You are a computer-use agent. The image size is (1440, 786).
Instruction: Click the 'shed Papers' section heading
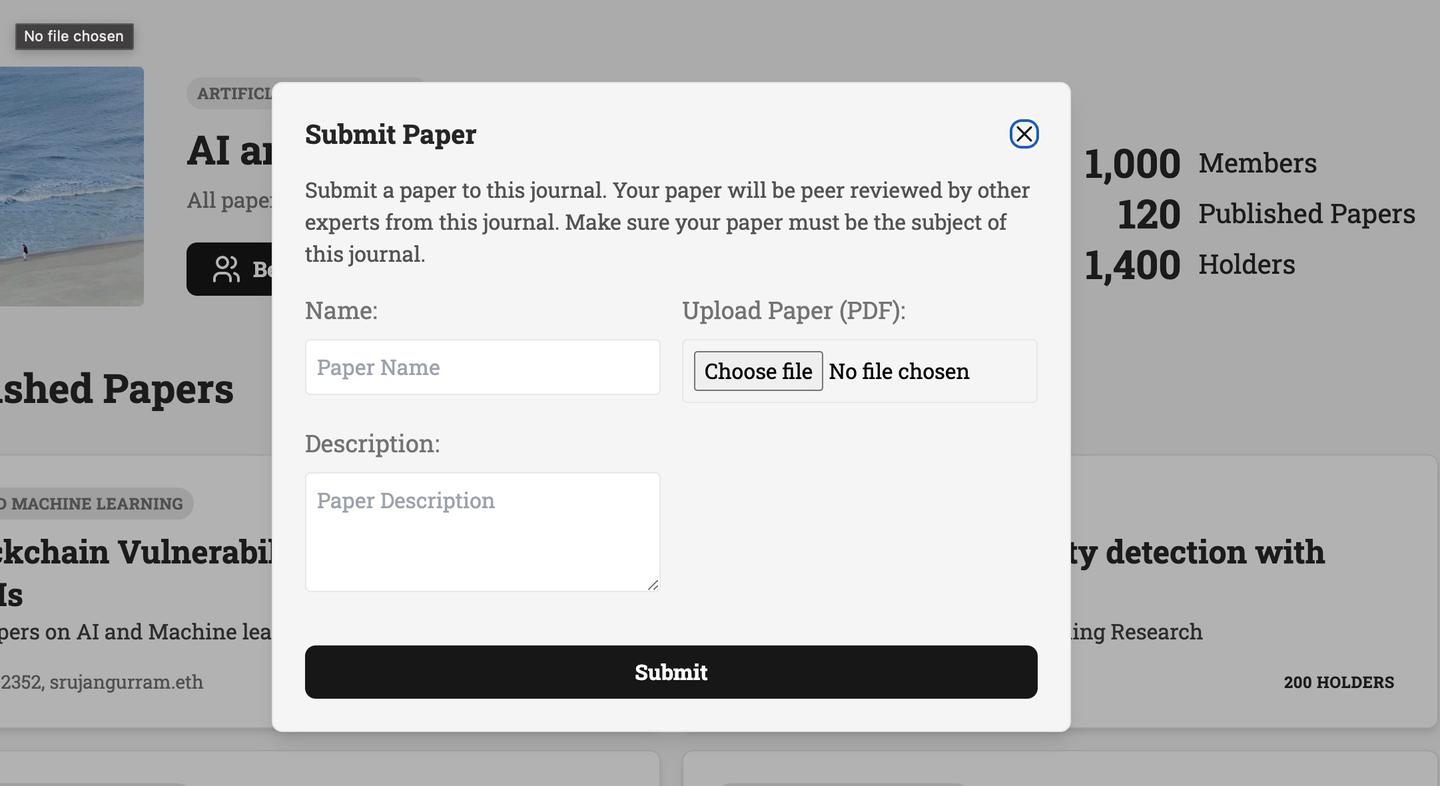point(117,388)
